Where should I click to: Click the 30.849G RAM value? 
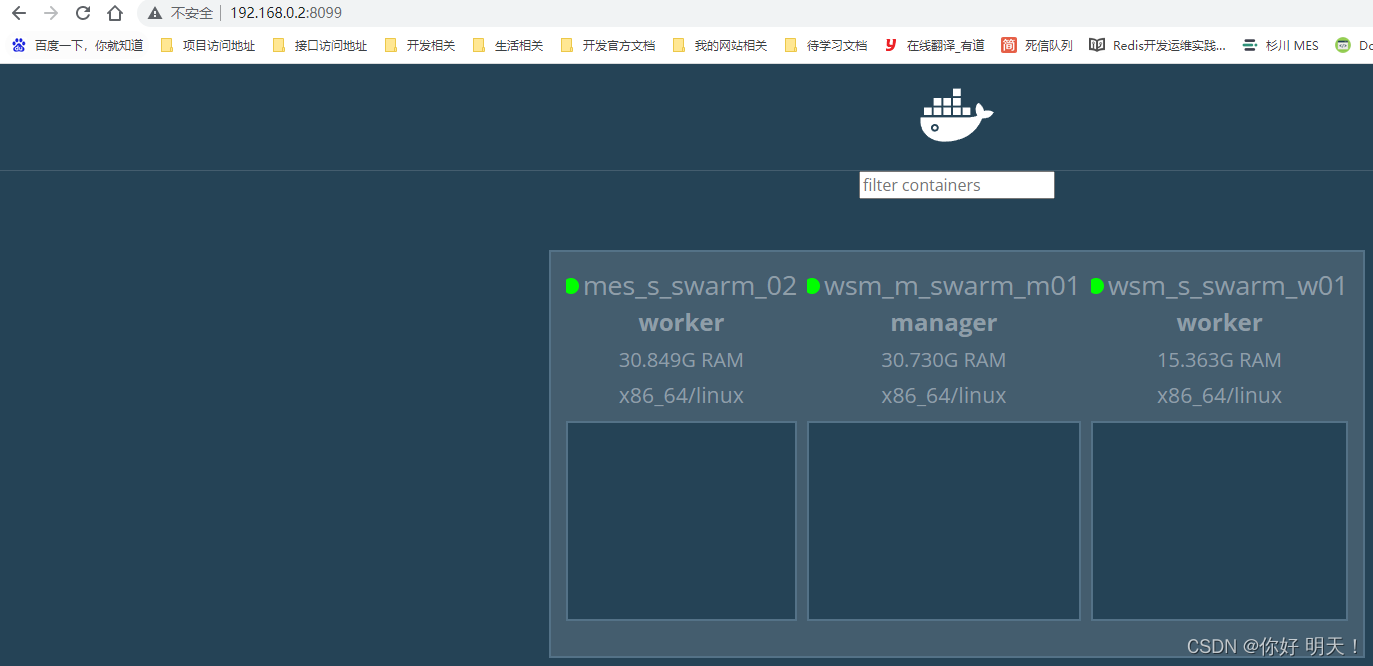pos(681,360)
